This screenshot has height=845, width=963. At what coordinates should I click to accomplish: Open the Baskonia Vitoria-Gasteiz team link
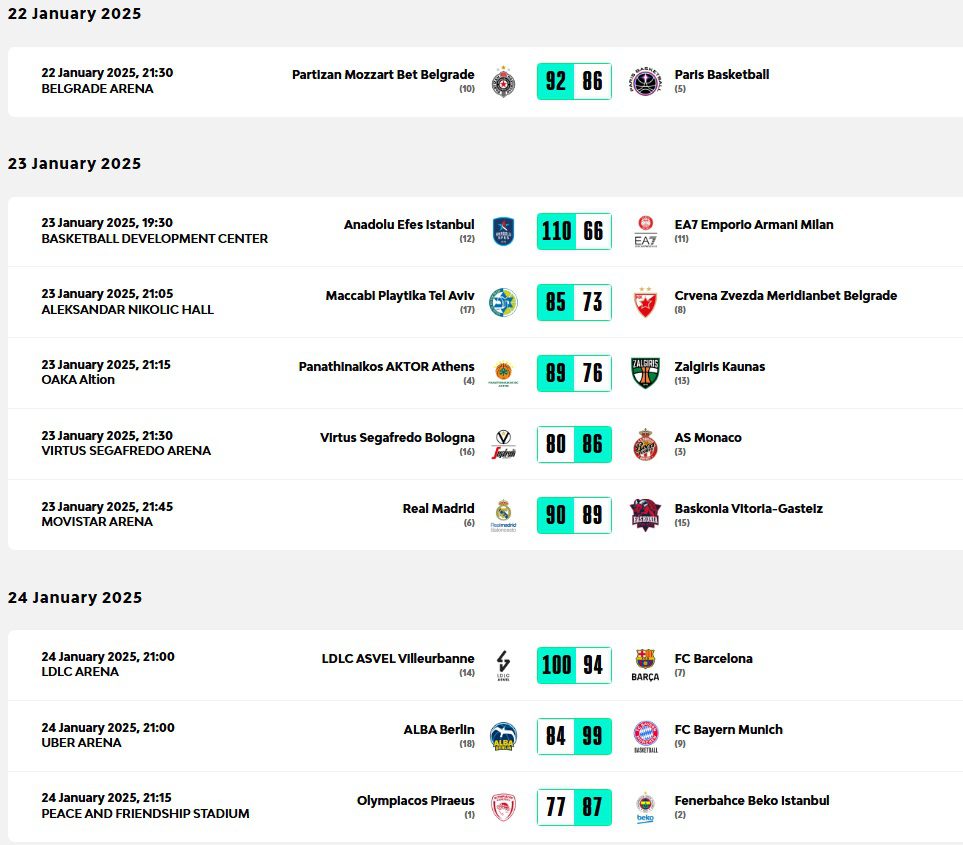748,509
